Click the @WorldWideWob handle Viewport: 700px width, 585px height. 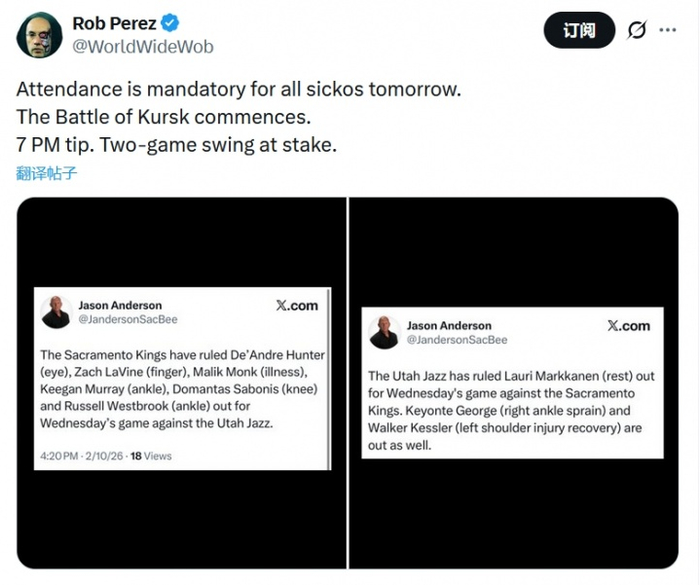(142, 46)
